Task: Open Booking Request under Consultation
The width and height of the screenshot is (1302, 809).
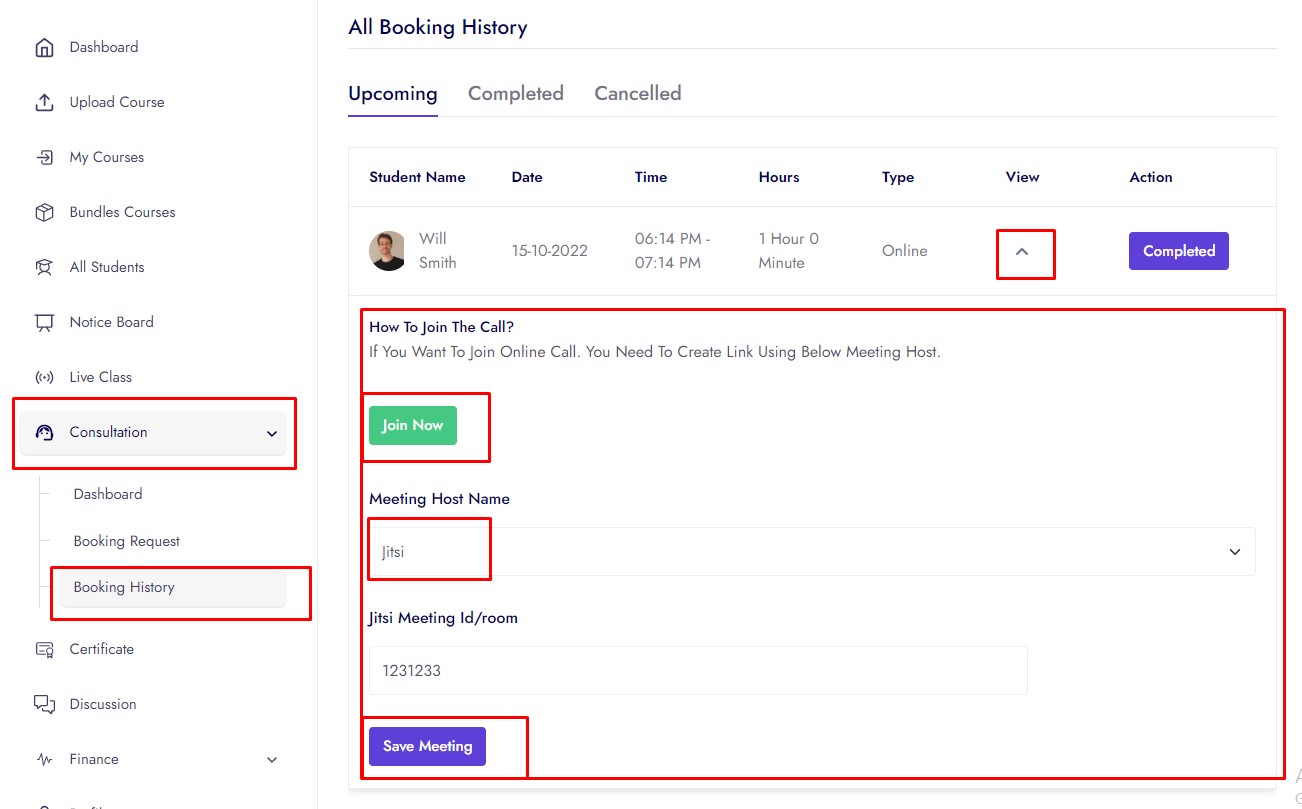Action: point(127,541)
